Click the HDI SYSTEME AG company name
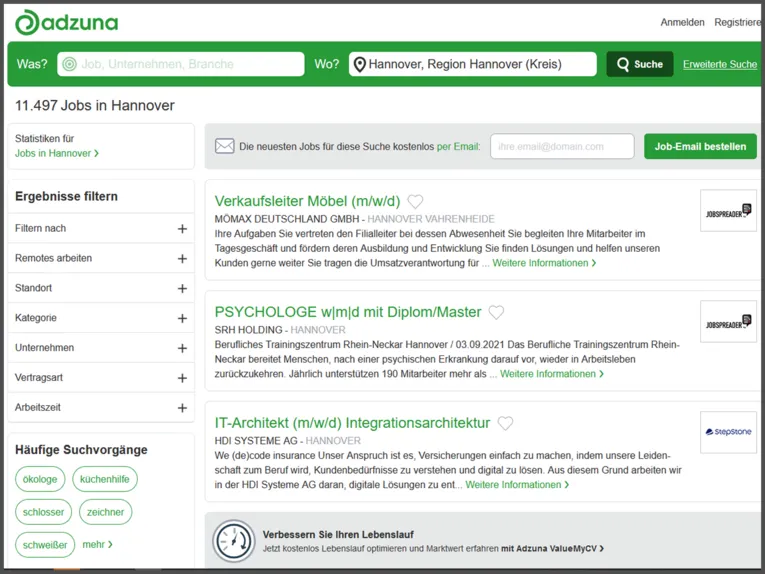This screenshot has height=574, width=765. pos(256,441)
